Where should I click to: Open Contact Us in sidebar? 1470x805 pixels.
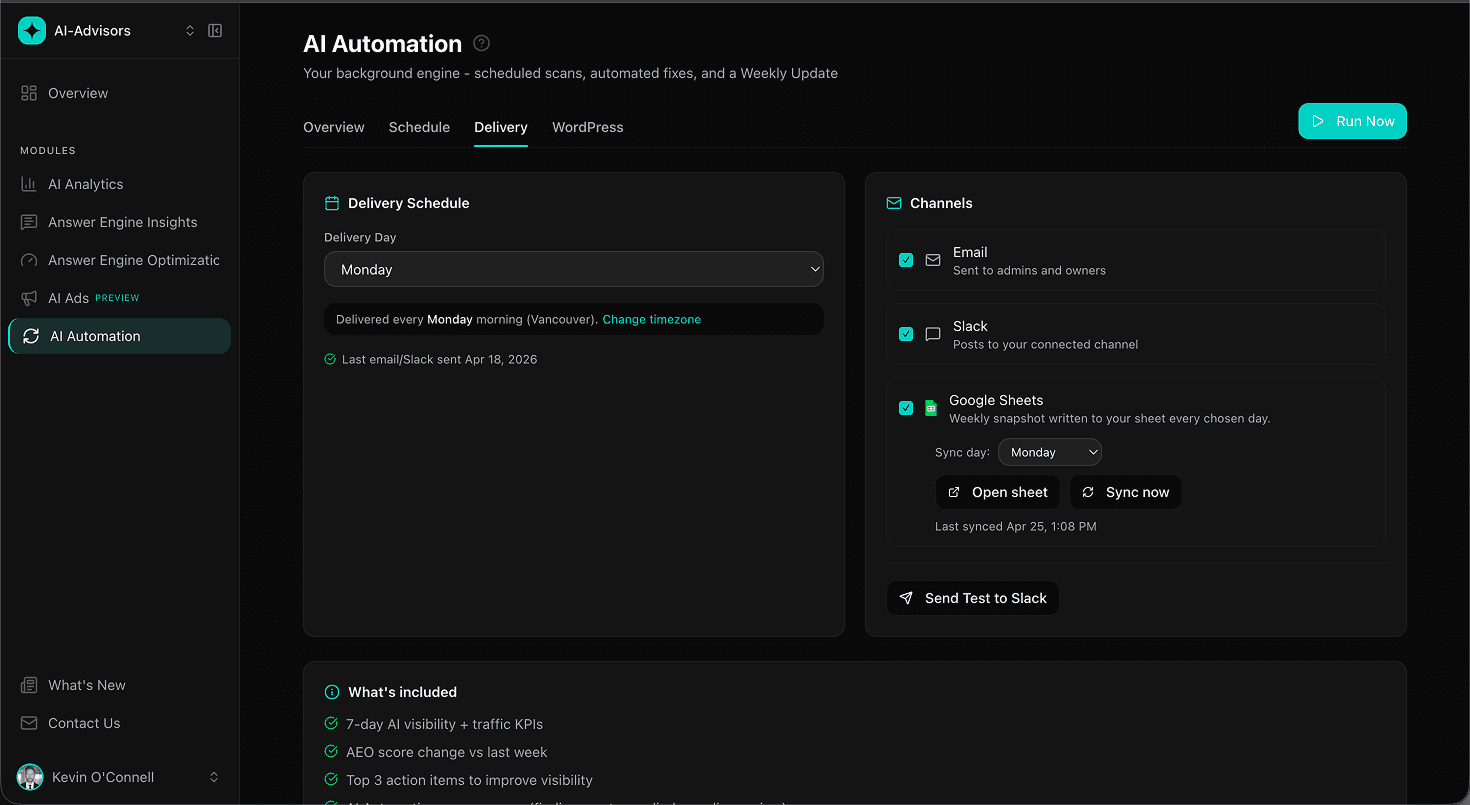pos(119,723)
